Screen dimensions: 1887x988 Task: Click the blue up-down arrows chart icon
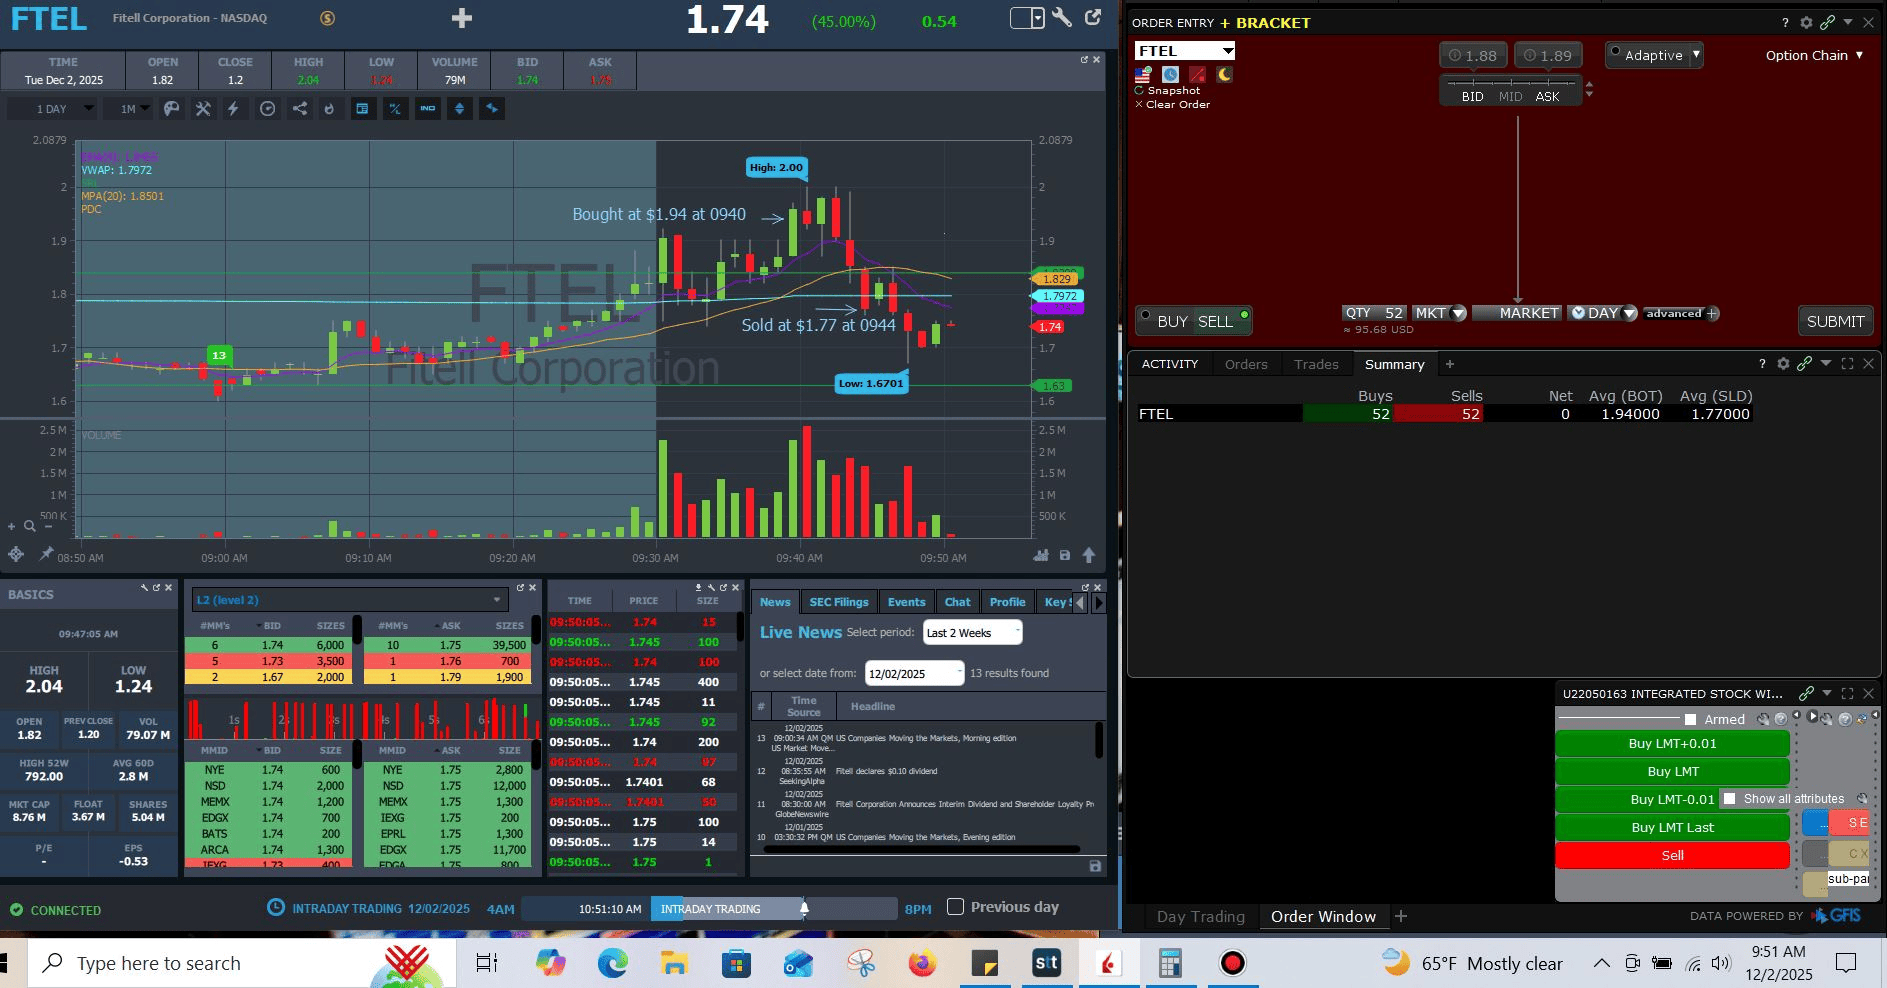[x=459, y=108]
